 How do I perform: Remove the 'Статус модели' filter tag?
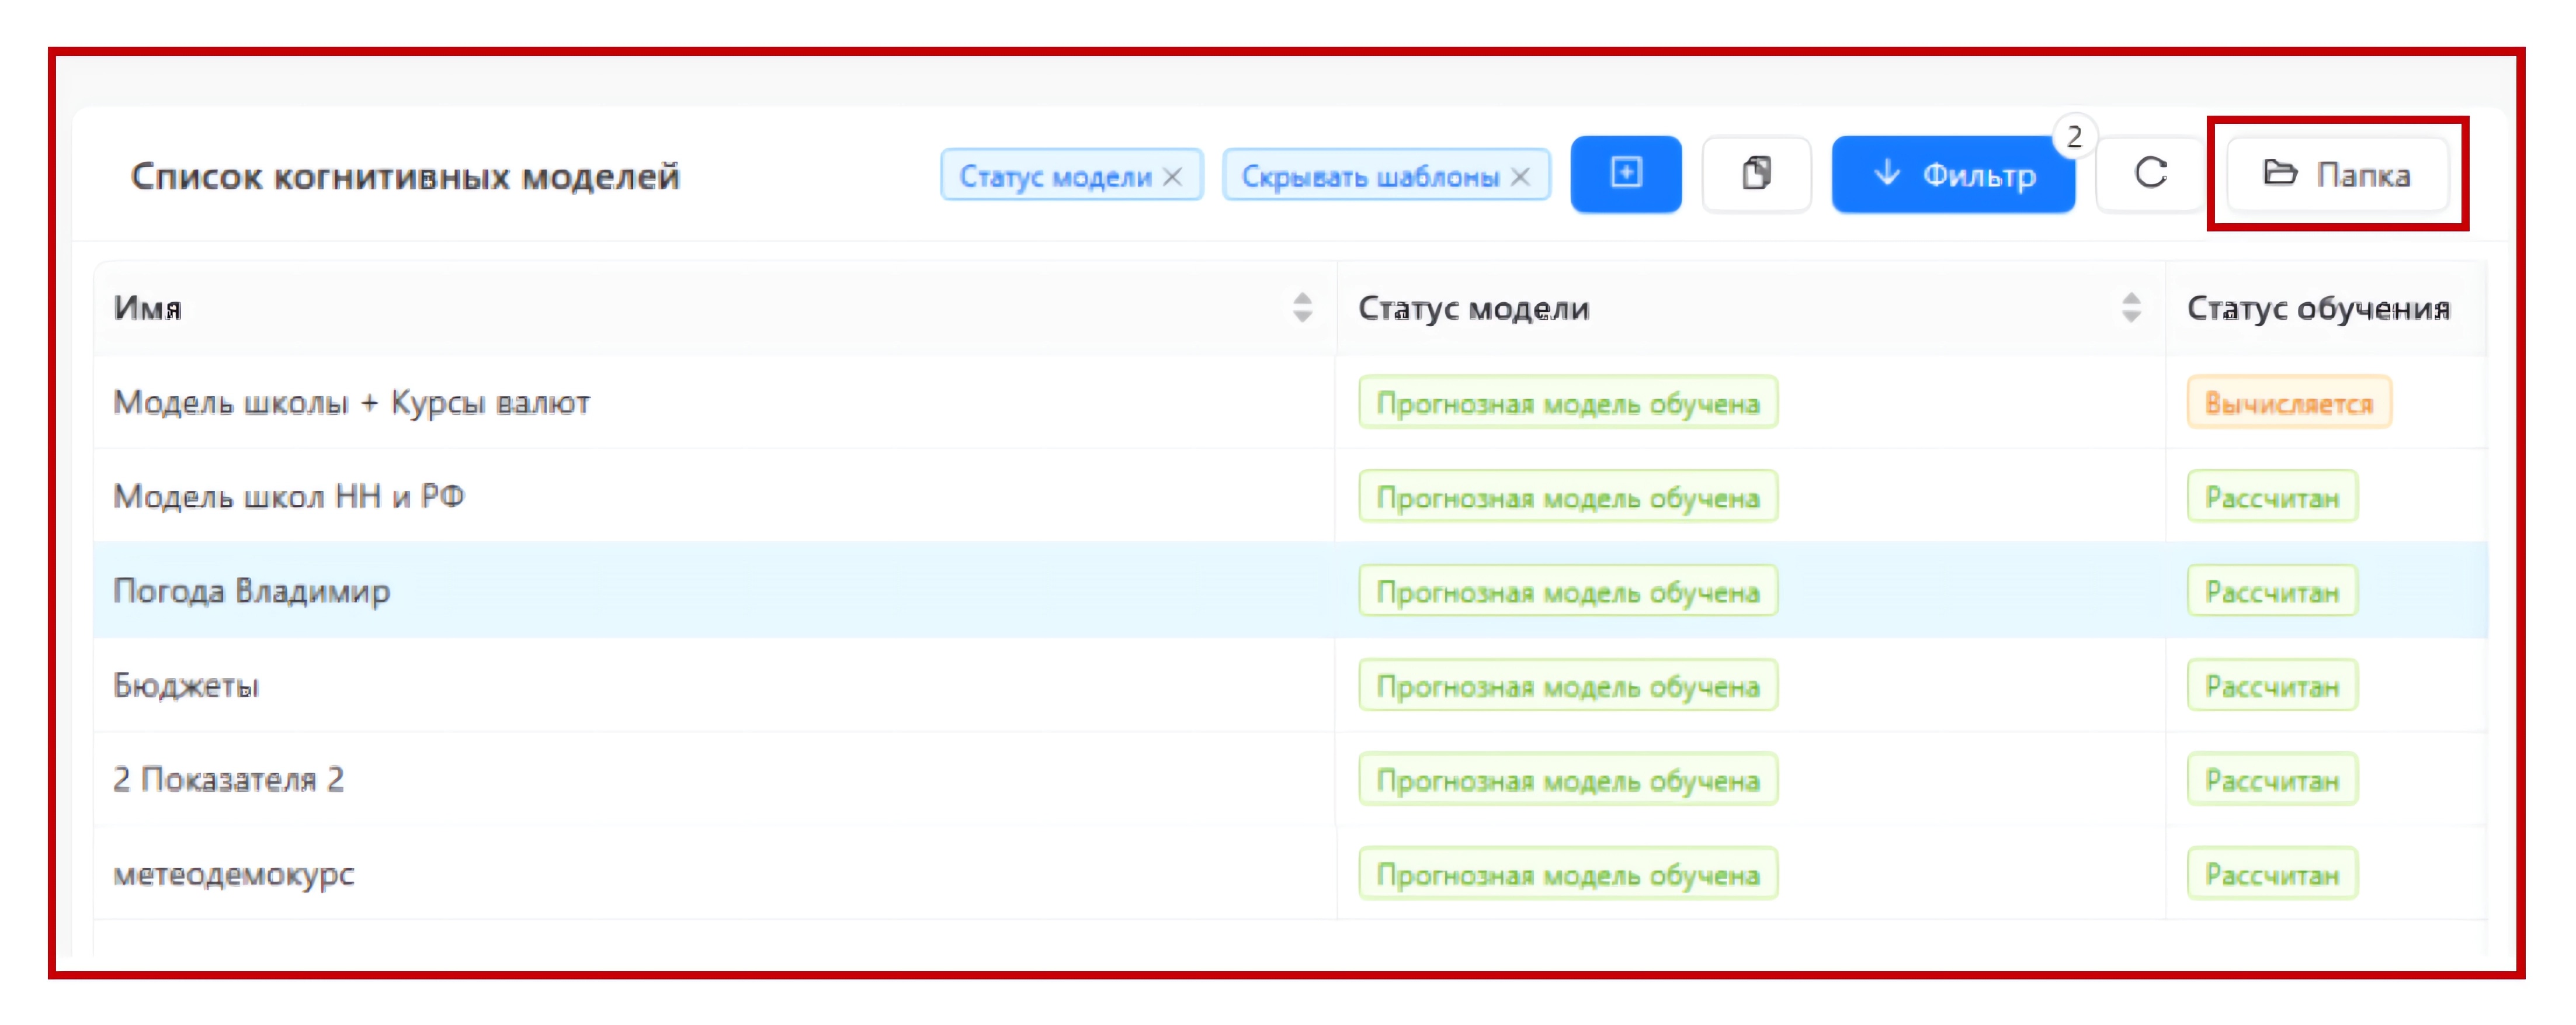[x=1173, y=177]
